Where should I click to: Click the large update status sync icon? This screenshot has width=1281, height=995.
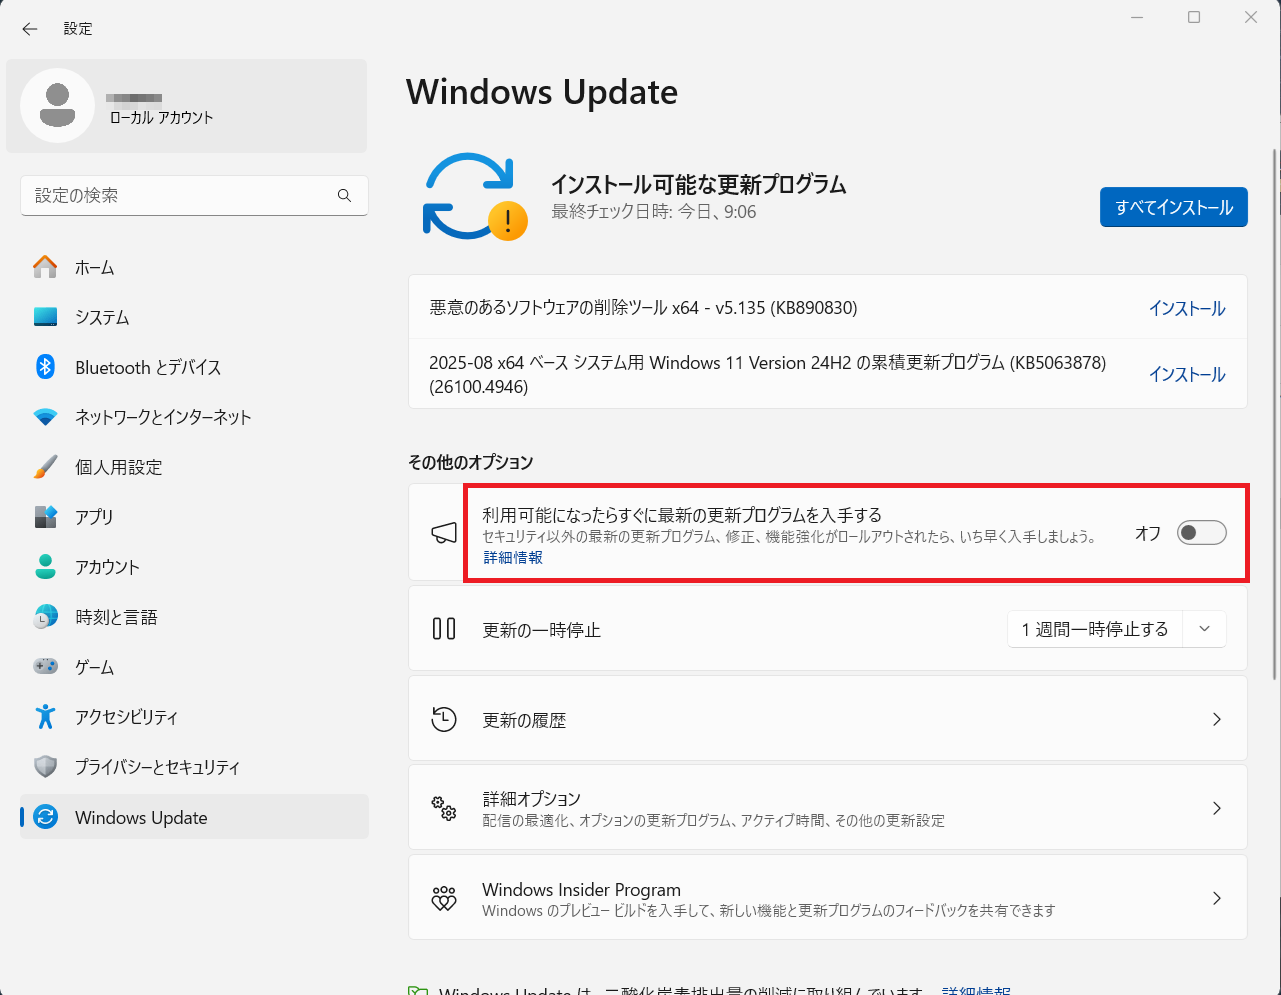click(475, 196)
